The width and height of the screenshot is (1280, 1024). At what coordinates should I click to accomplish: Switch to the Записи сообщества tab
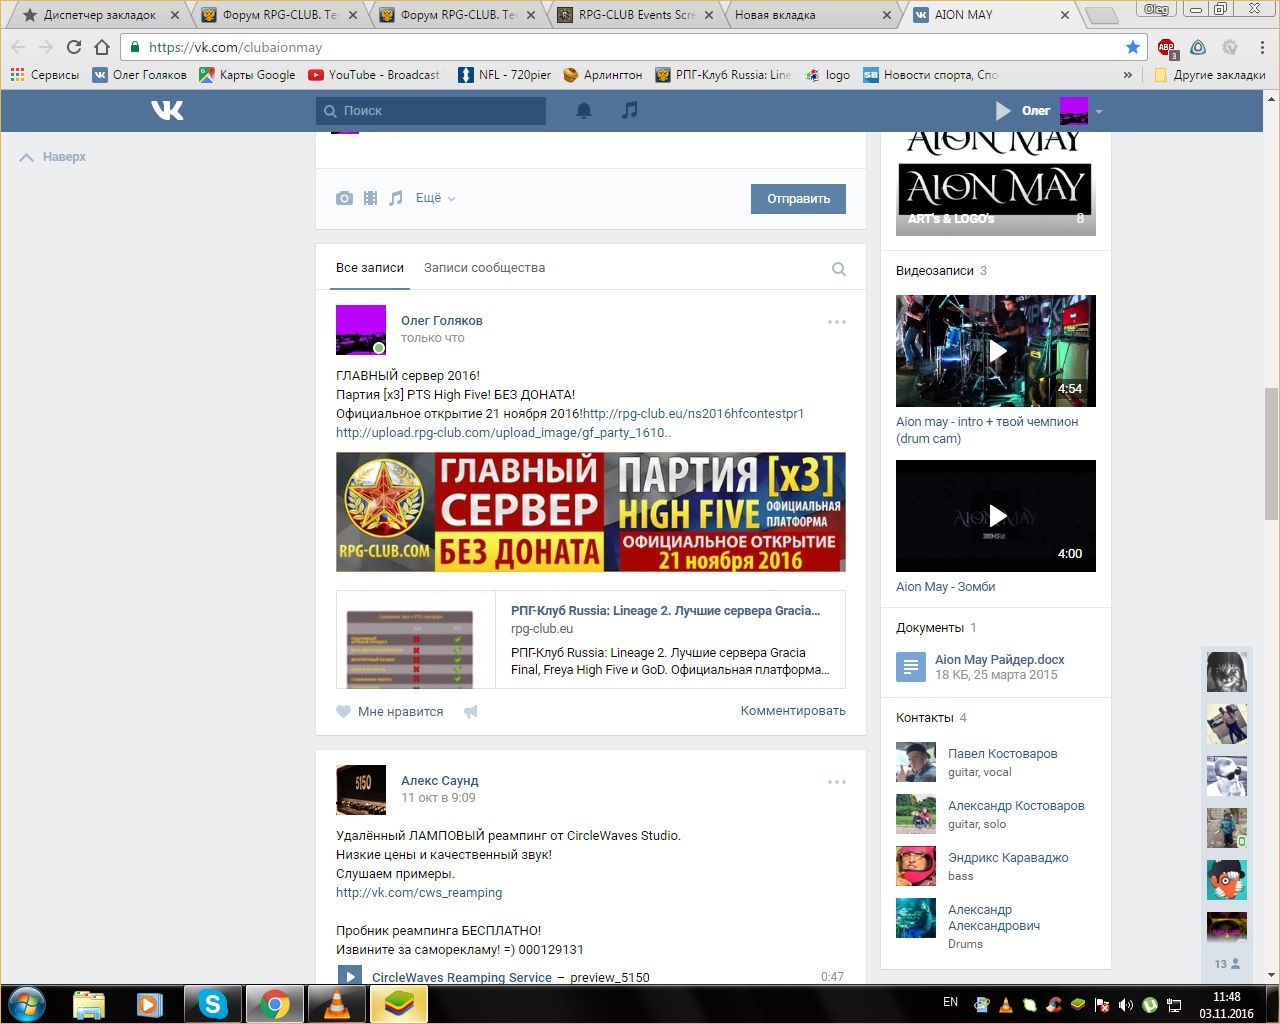coord(484,268)
